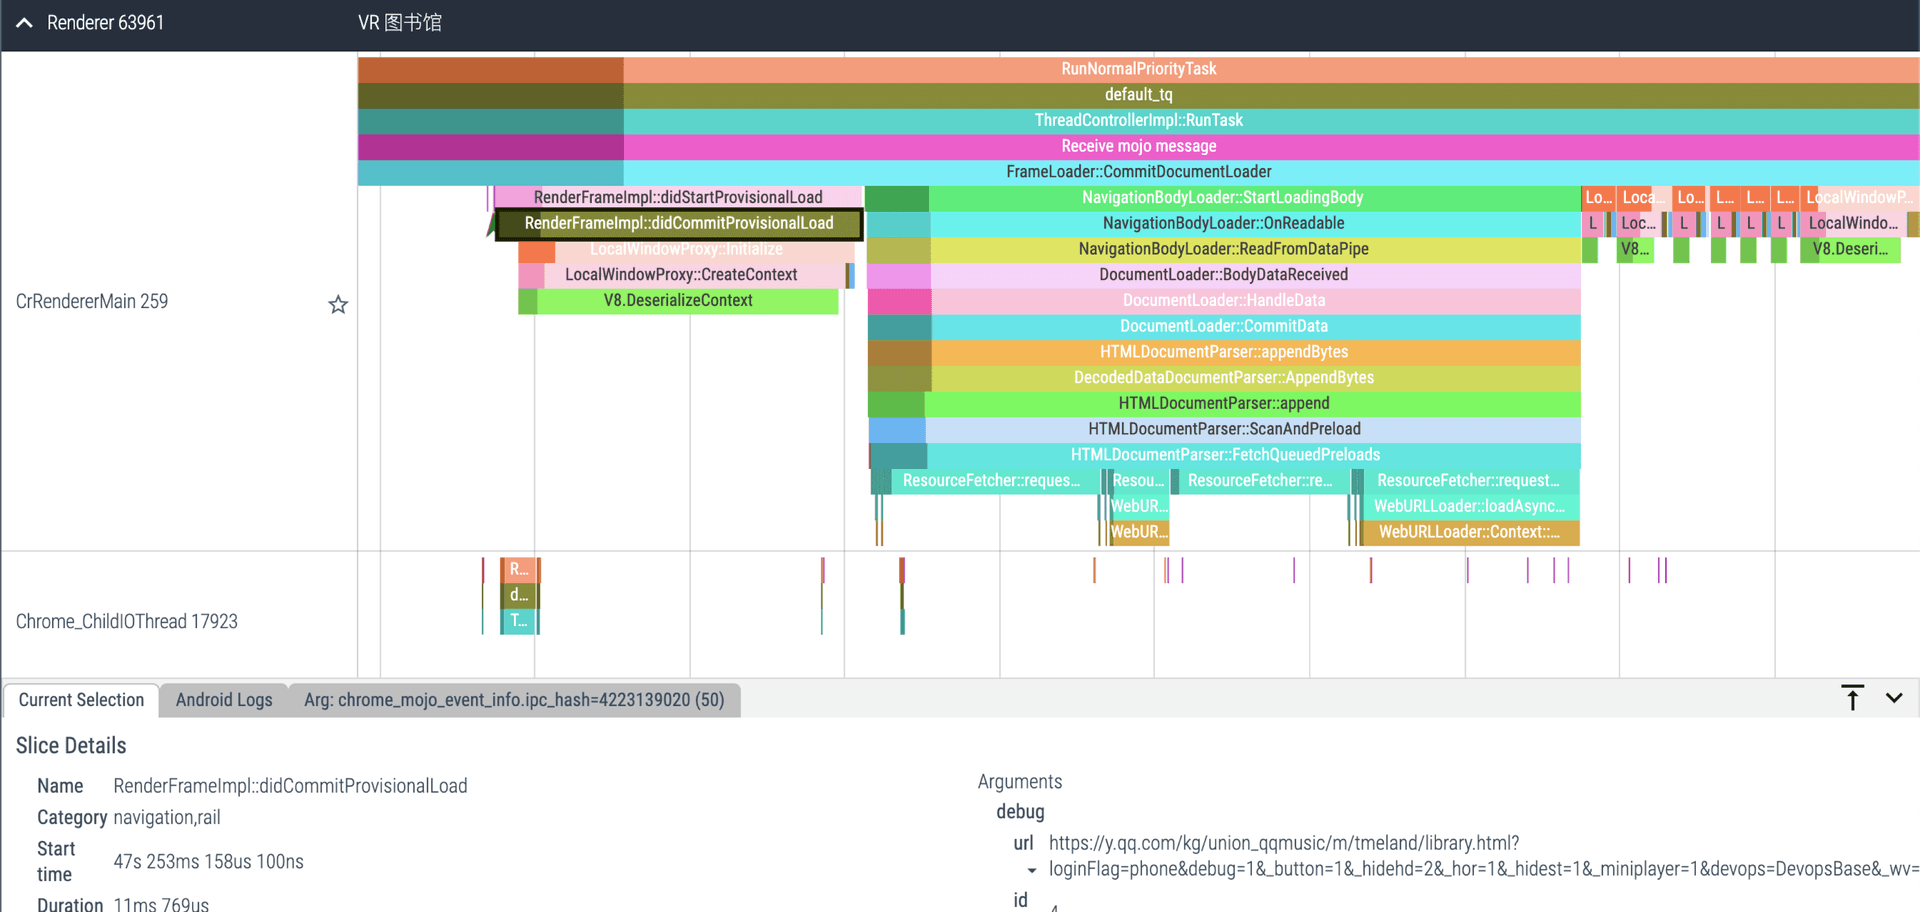Viewport: 1920px width, 912px height.
Task: Collapse the Renderer 63961 process group
Action: [x=24, y=23]
